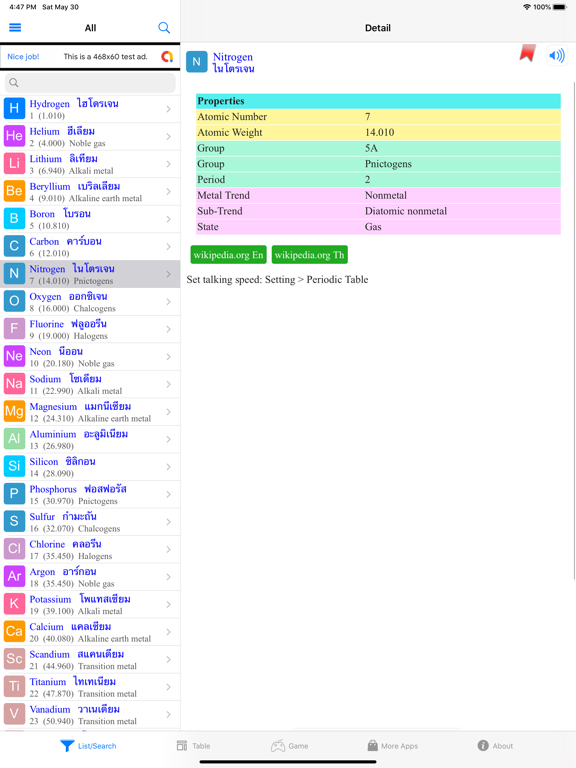576x768 pixels.
Task: Tap the Nitrogen N icon in Detail header
Action: (196, 62)
